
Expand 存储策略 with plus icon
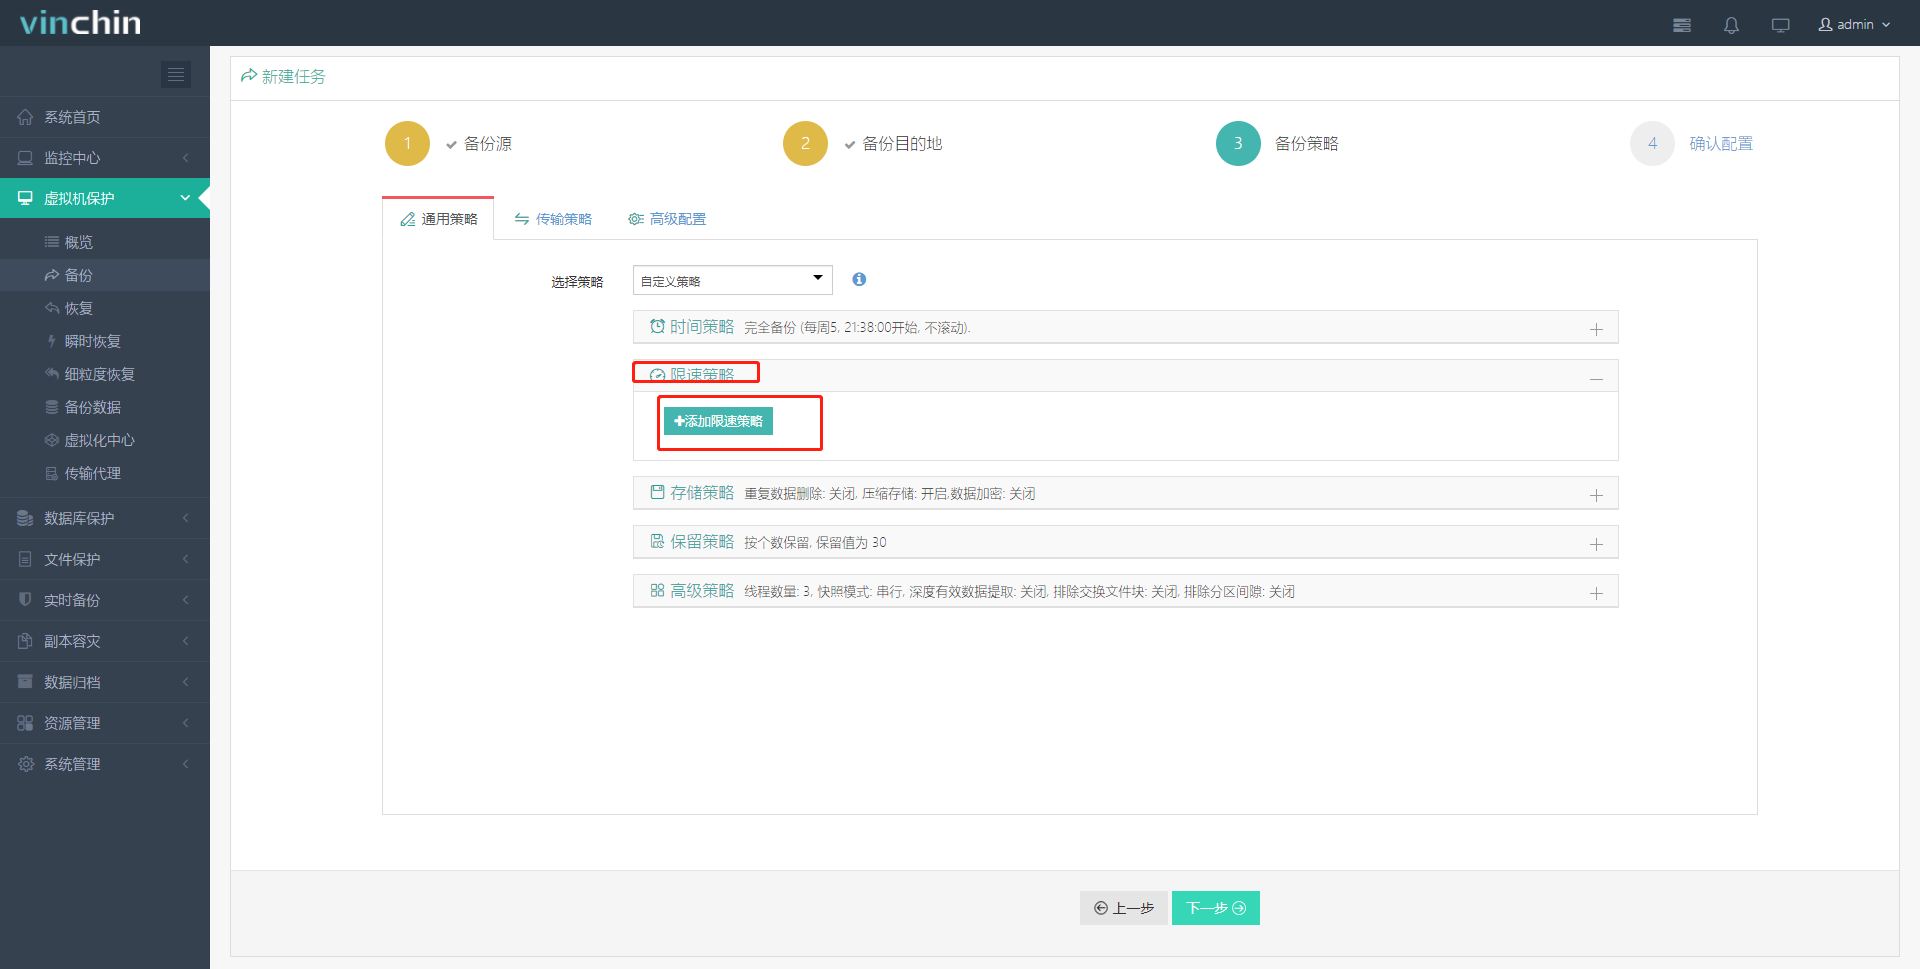(1596, 495)
